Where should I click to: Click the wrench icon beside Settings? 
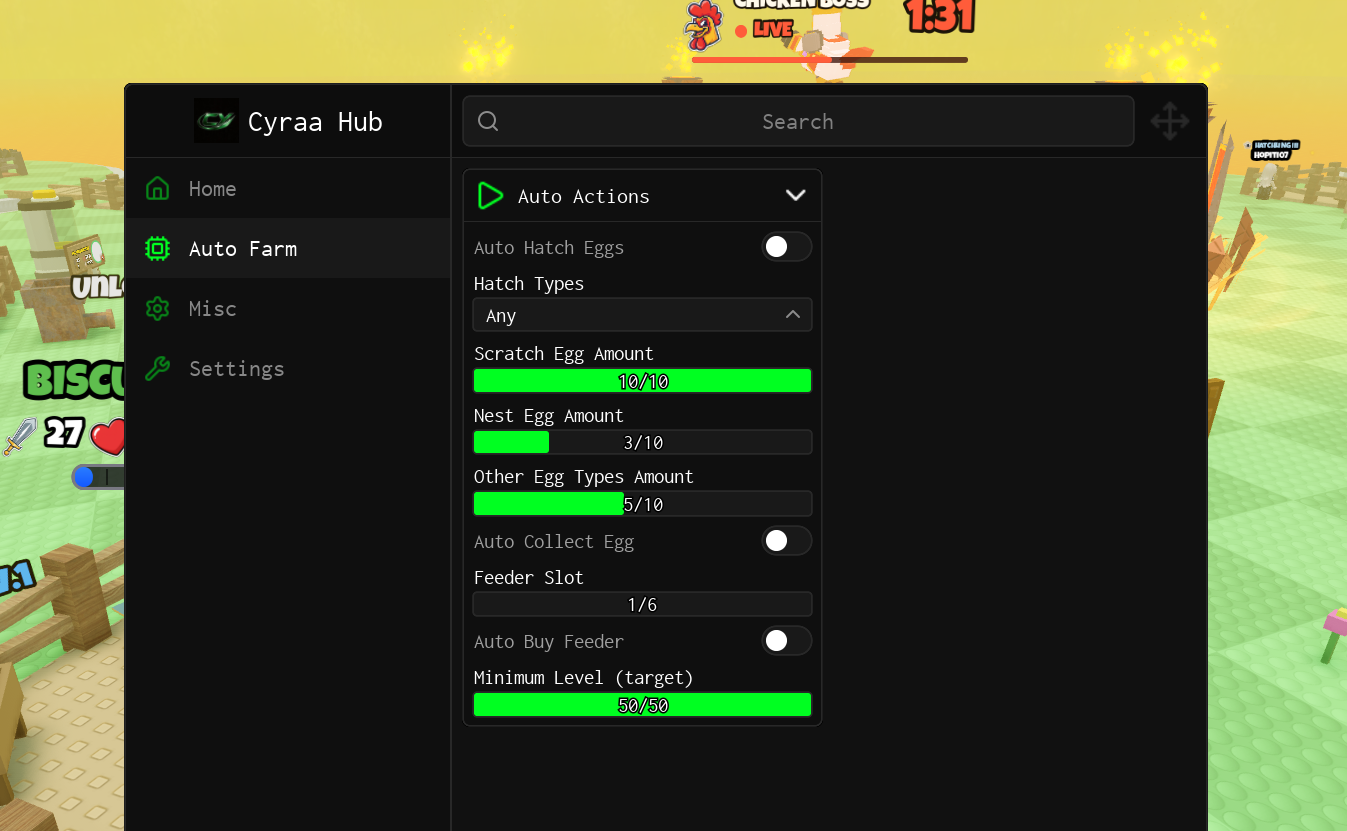[x=157, y=368]
